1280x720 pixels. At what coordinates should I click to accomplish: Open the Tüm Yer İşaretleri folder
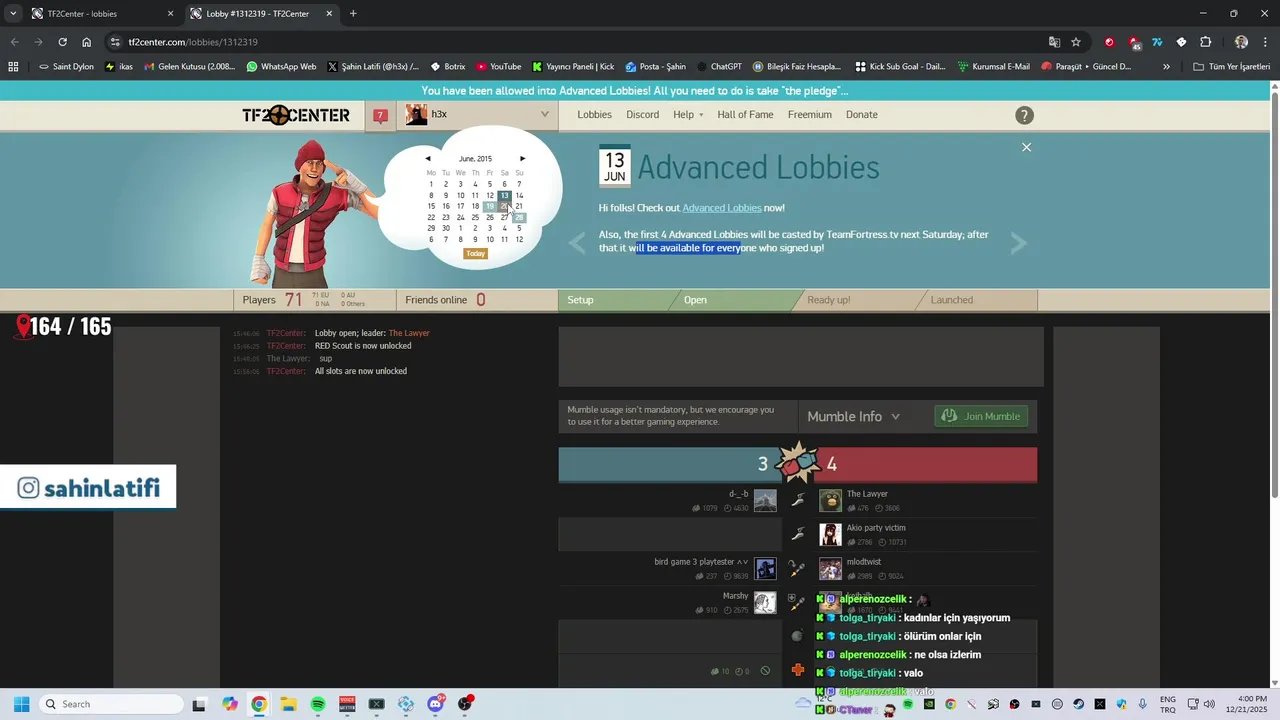click(x=1231, y=67)
